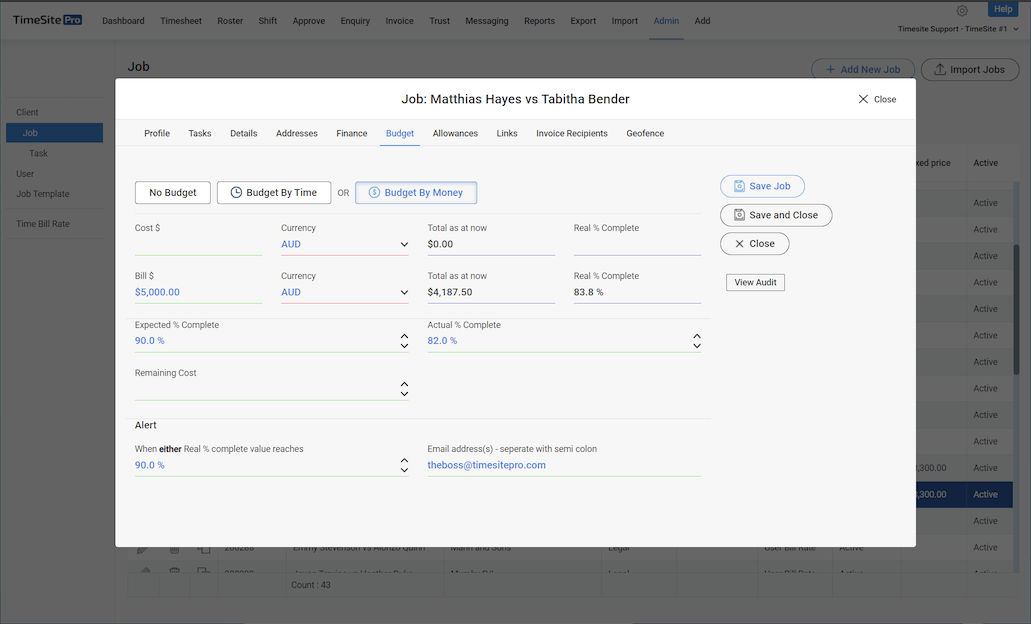
Task: Click the Cost $ input field
Action: click(x=199, y=245)
